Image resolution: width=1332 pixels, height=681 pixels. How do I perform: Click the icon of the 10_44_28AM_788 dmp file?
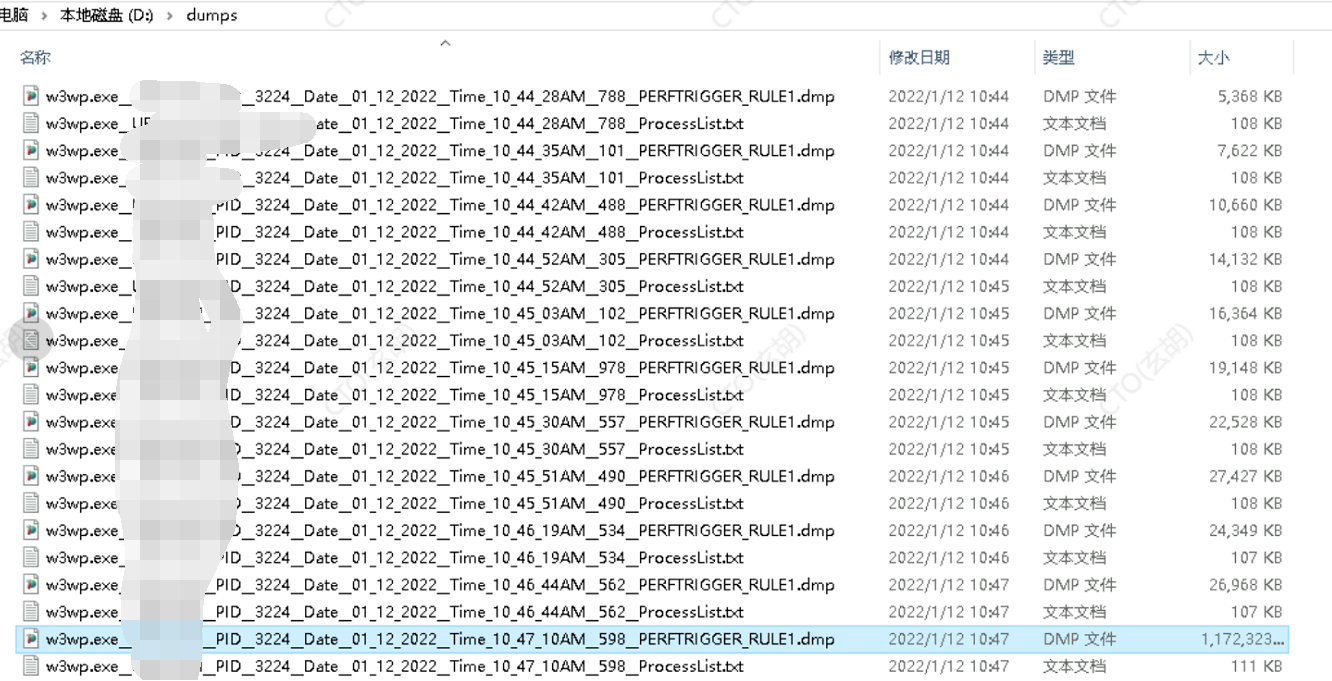31,97
